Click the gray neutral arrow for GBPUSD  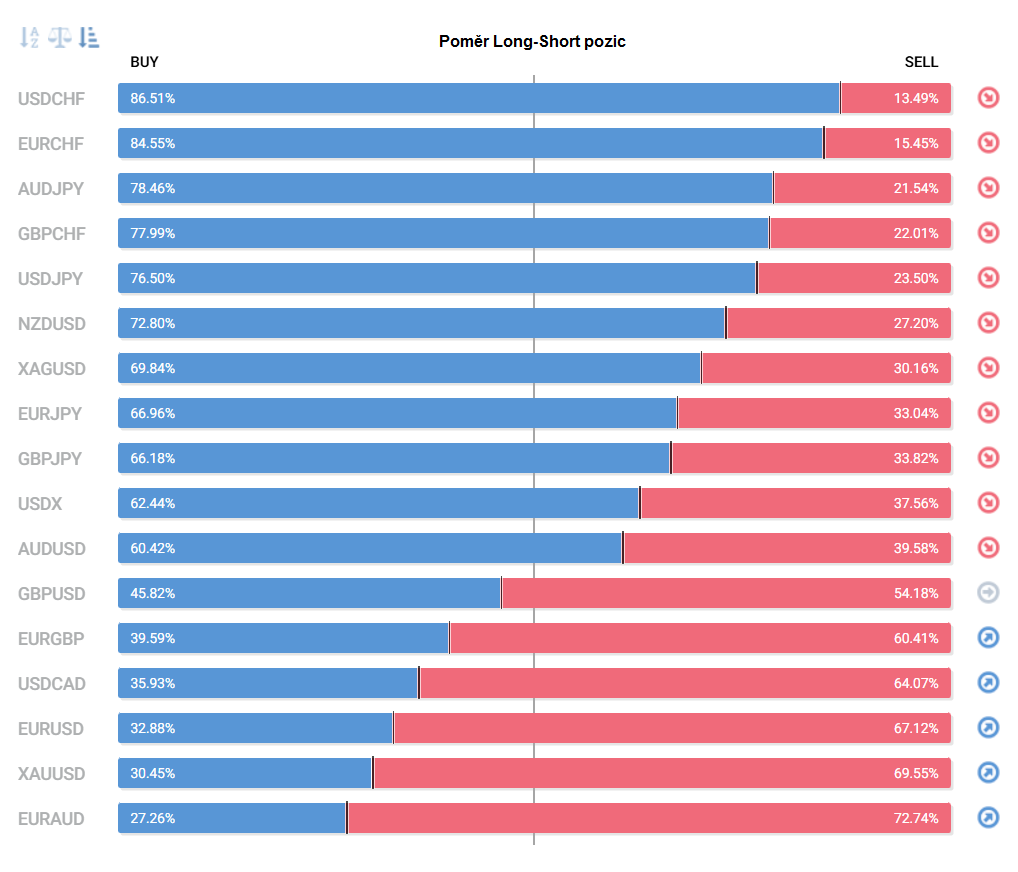(x=988, y=593)
